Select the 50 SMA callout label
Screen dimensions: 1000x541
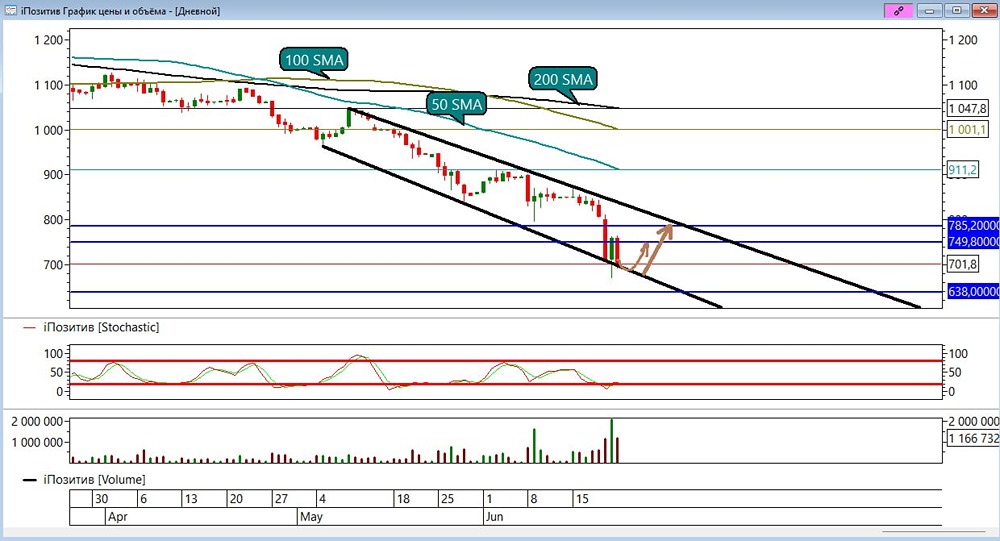(457, 104)
